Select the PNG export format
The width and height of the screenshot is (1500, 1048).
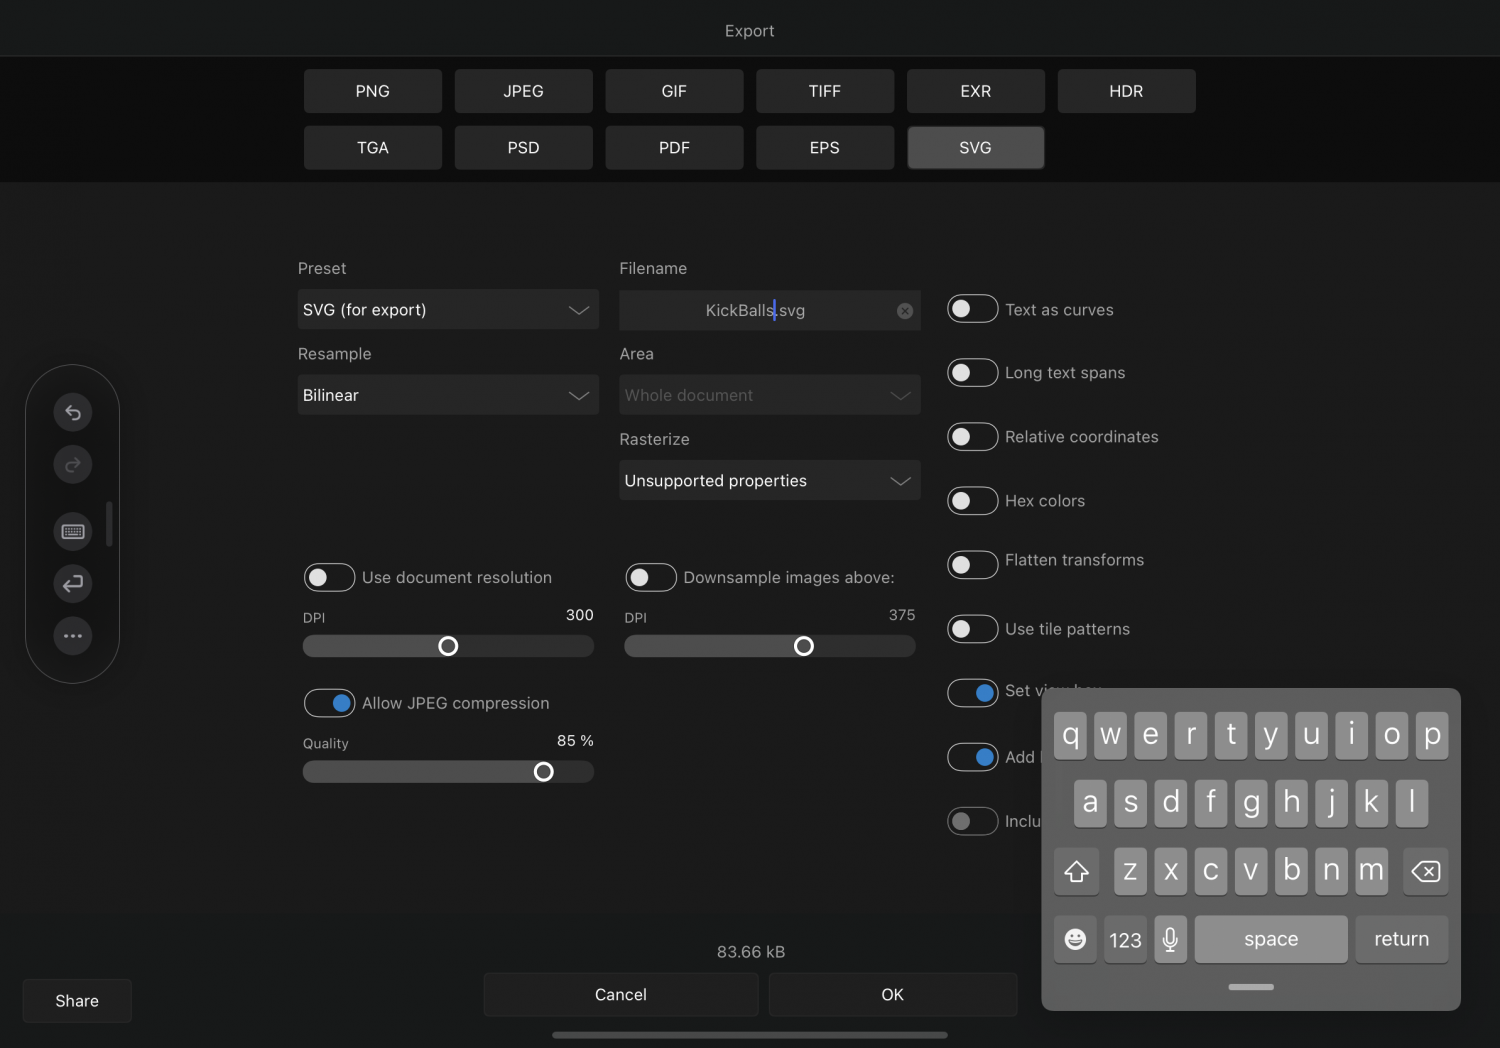[373, 91]
